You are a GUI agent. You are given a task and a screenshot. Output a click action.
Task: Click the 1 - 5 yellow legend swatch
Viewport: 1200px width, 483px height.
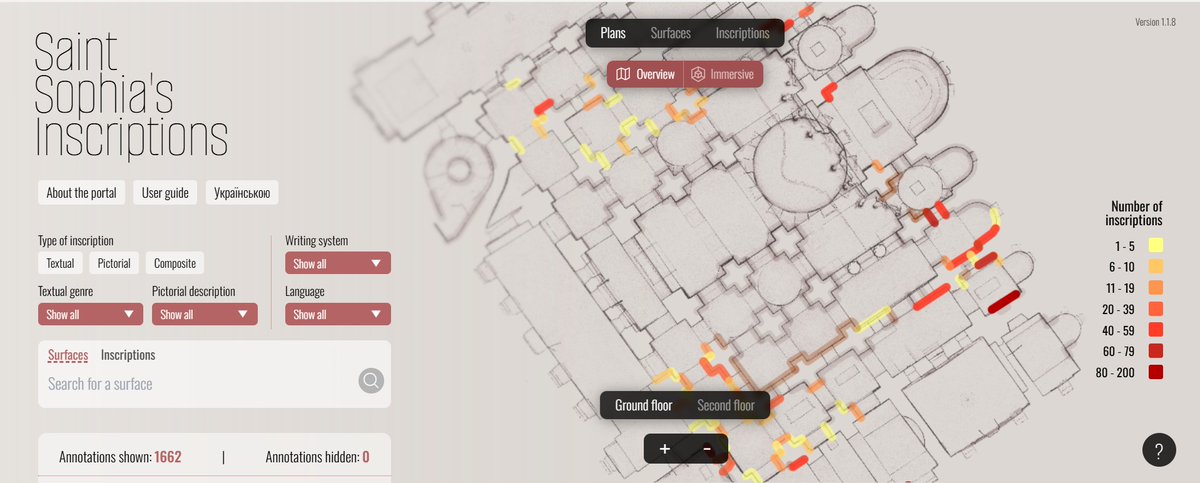1156,245
